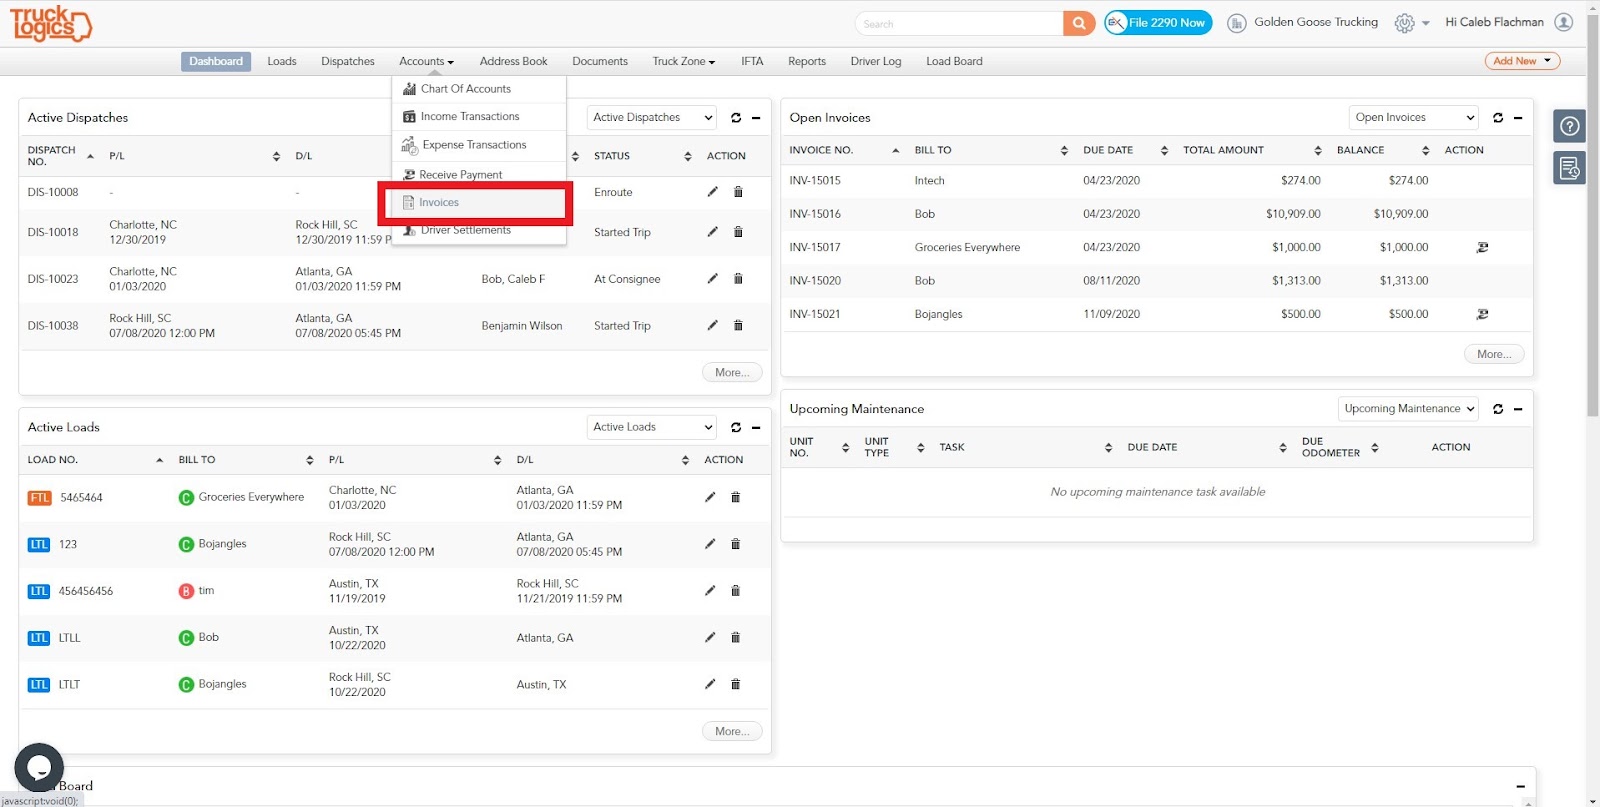Sort loads by Load No. column
Viewport: 1600px width, 807px height.
point(95,460)
